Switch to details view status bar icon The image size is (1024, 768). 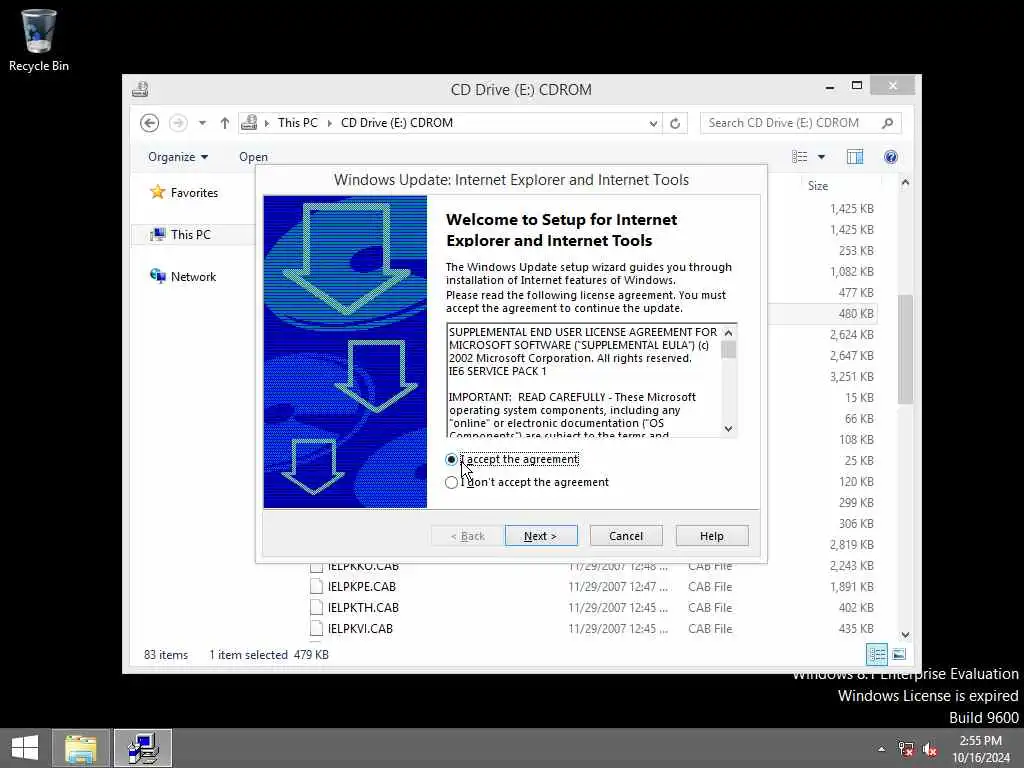coord(876,654)
